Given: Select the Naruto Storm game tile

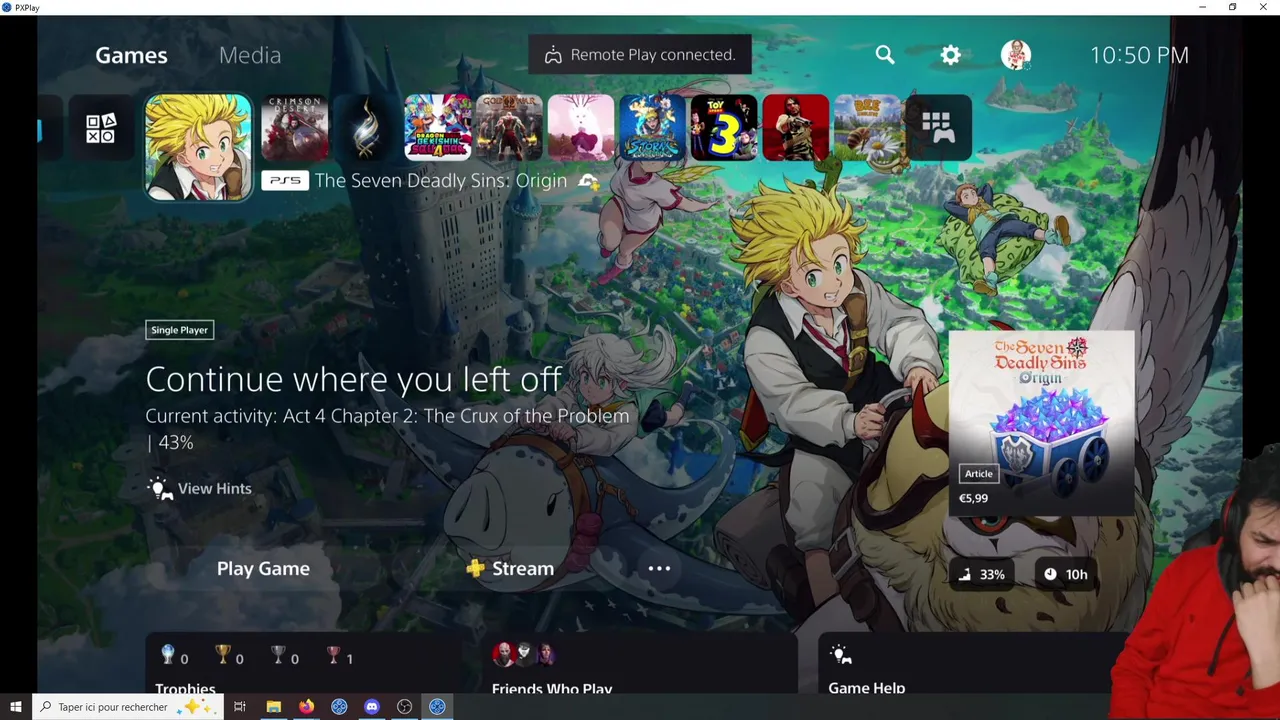Looking at the screenshot, I should (x=652, y=128).
